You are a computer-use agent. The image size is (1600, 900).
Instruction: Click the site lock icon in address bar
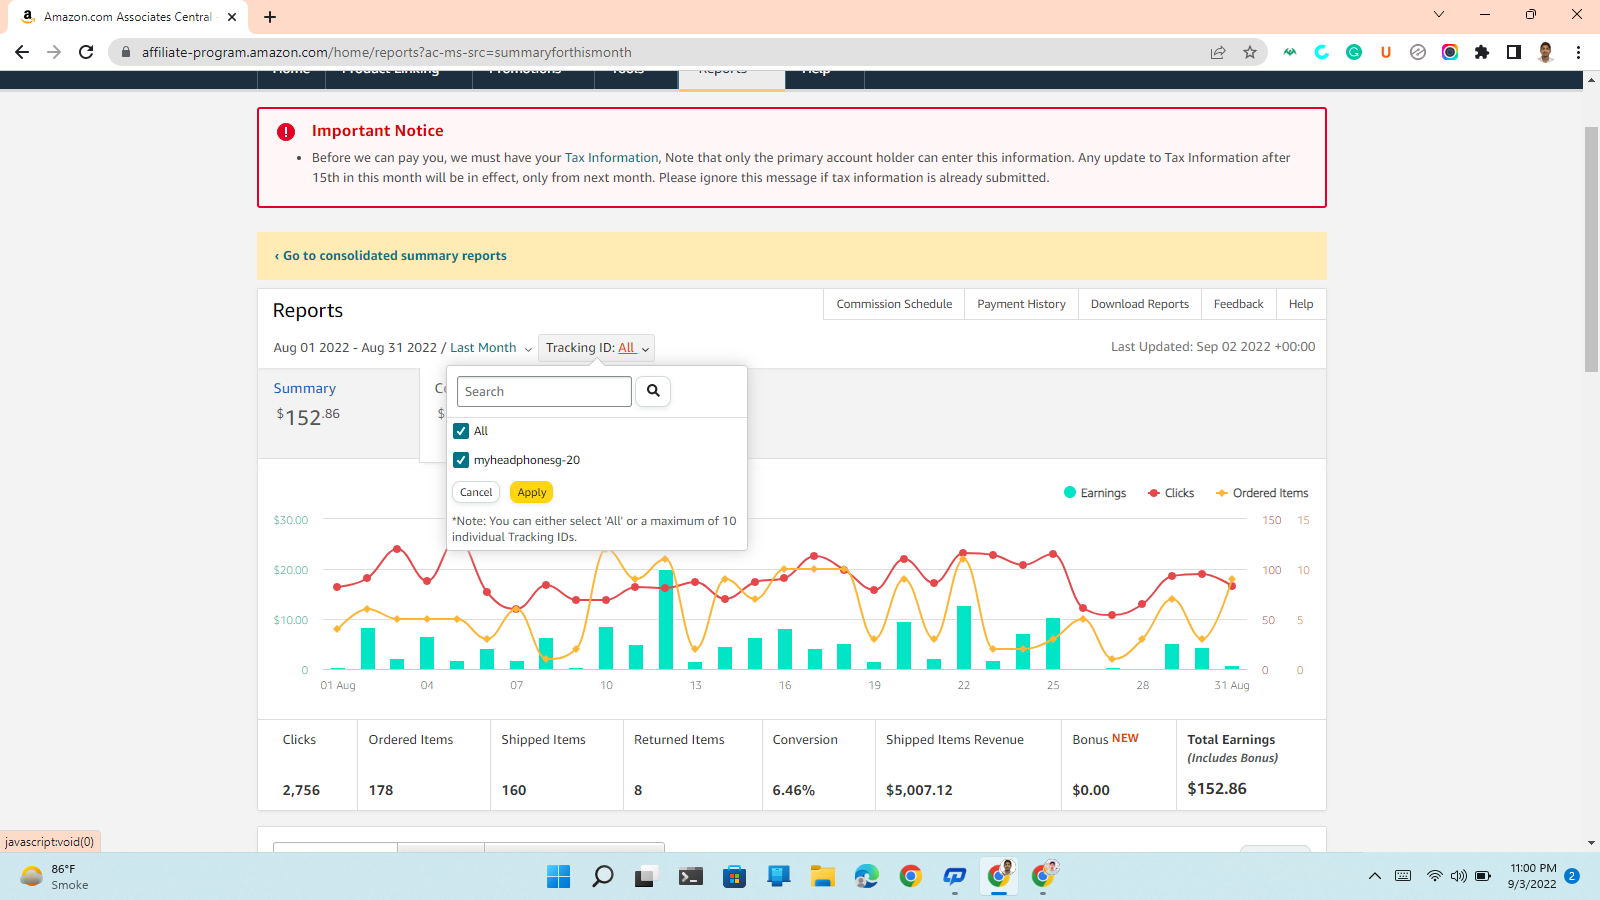[125, 52]
